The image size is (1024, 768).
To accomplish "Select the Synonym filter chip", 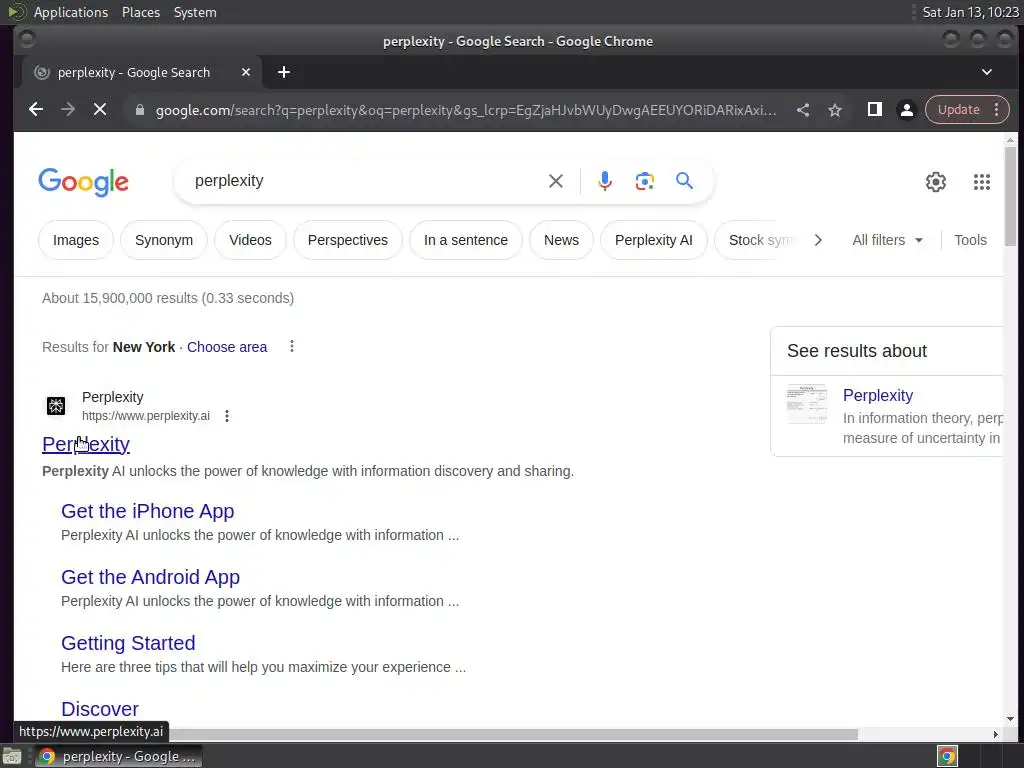I will tap(164, 240).
